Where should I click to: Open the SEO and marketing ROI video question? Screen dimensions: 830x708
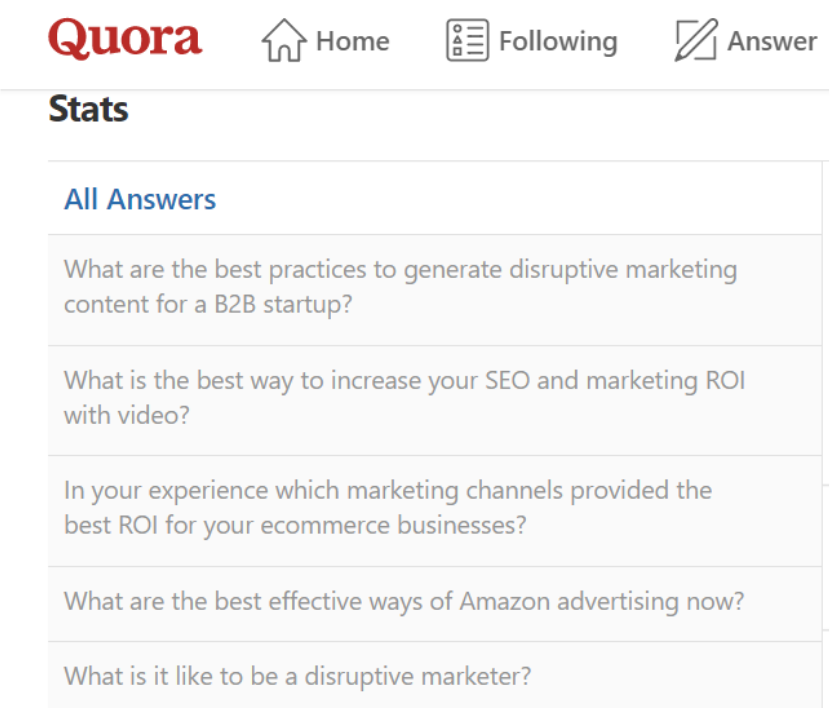435,401
